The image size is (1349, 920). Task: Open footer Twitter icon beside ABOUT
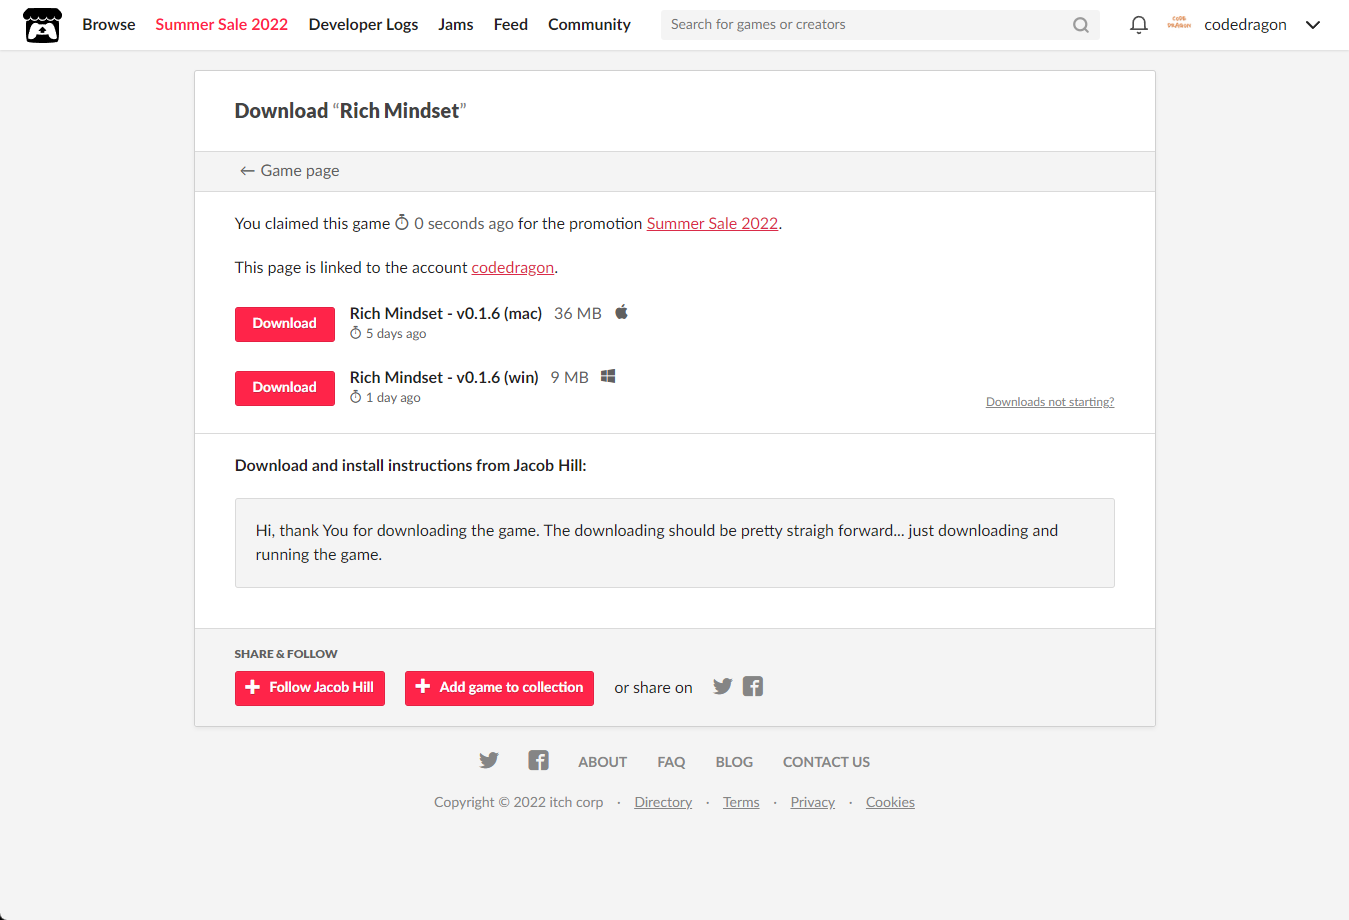point(489,761)
